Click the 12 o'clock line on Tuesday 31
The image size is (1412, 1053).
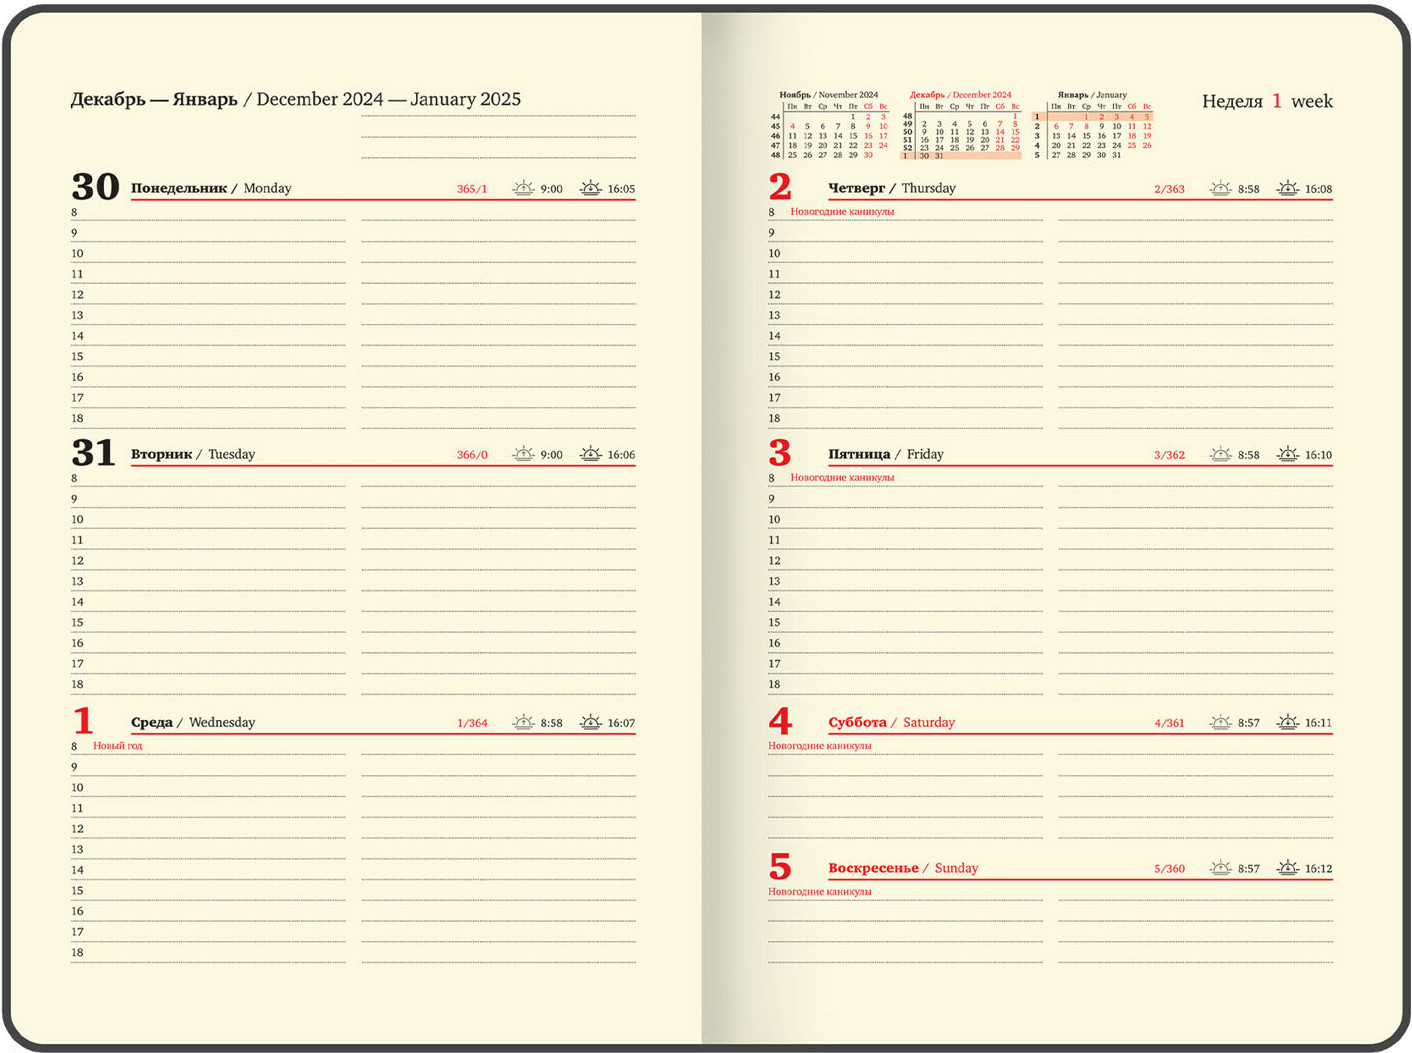pyautogui.click(x=210, y=561)
